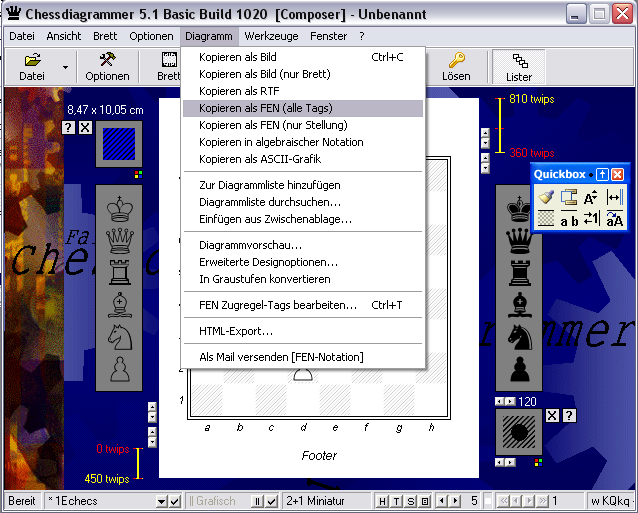Viewport: 638px width, 513px height.
Task: Select the black queen piece
Action: pos(519,241)
